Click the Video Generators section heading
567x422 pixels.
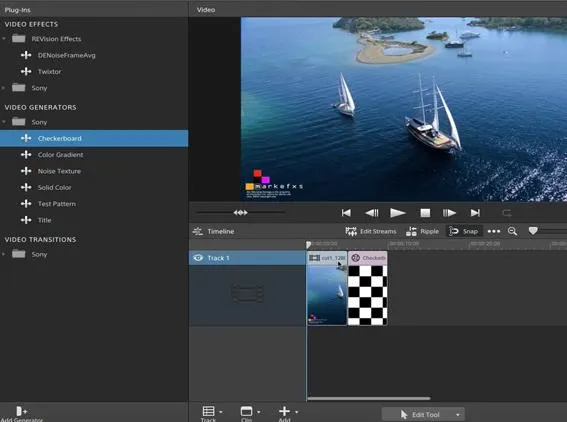40,107
